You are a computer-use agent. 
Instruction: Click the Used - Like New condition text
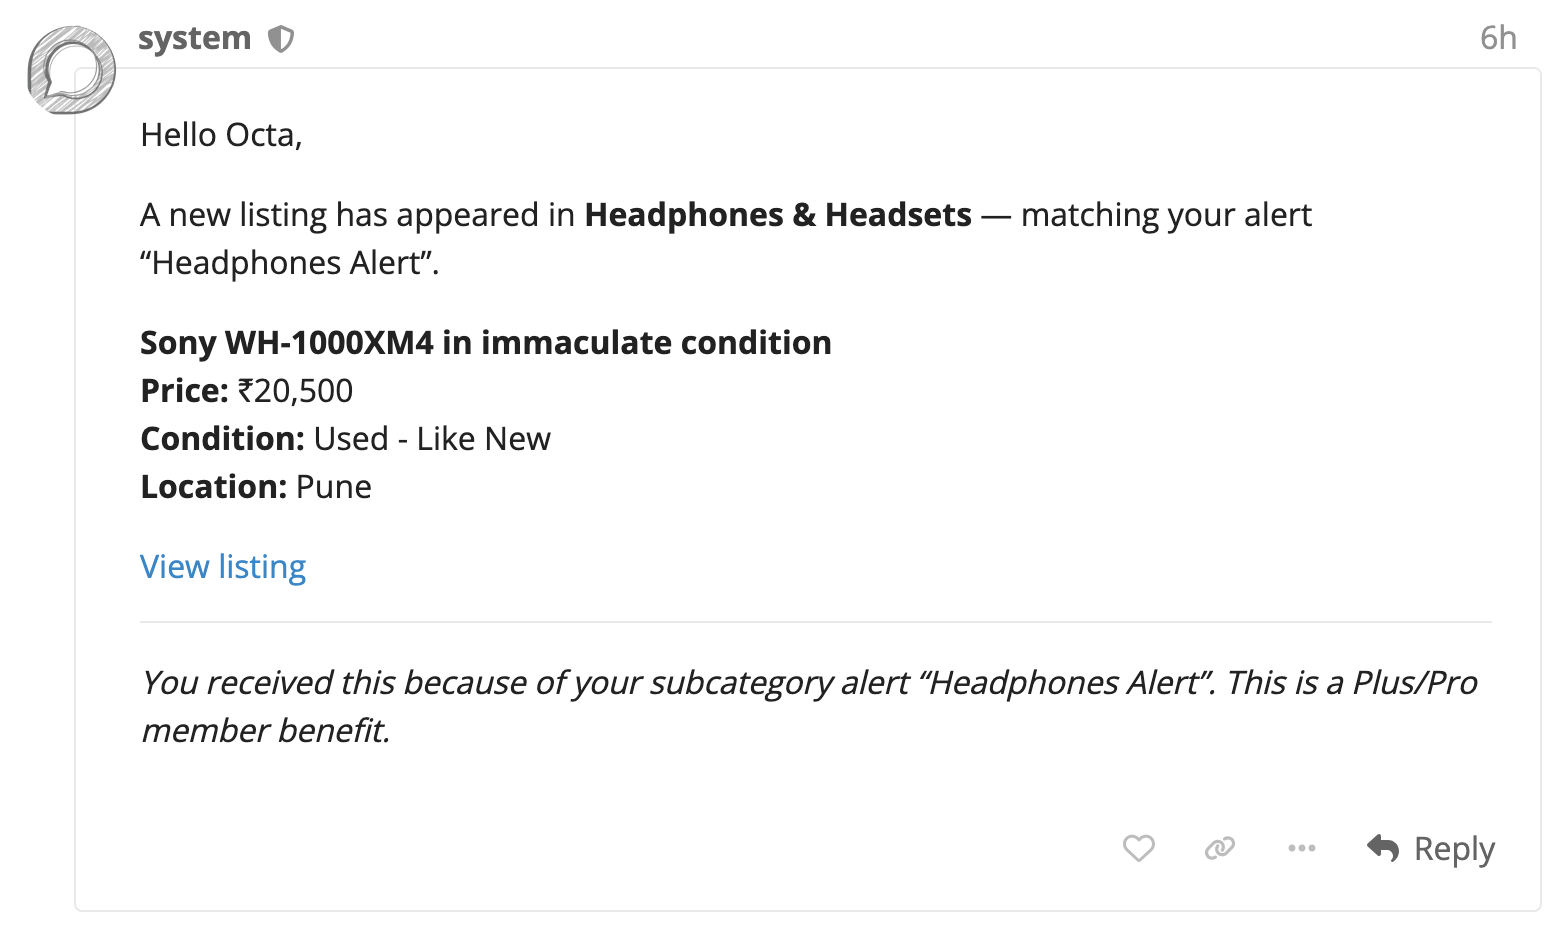pos(431,439)
